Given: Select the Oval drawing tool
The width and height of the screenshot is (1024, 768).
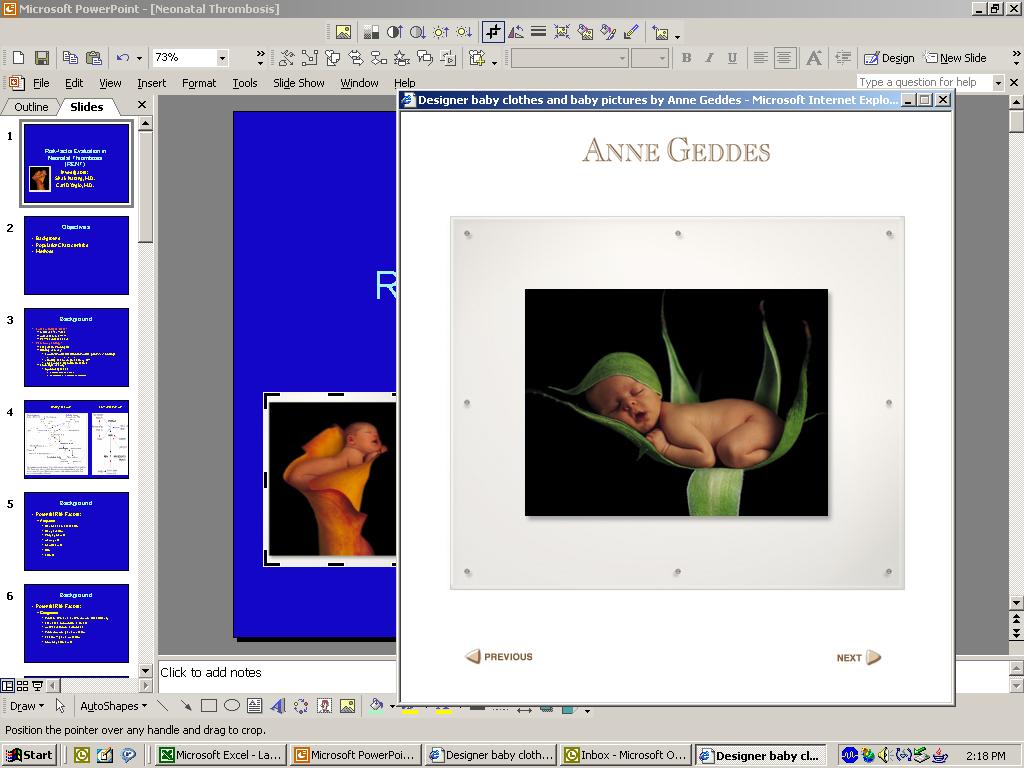Looking at the screenshot, I should (232, 706).
